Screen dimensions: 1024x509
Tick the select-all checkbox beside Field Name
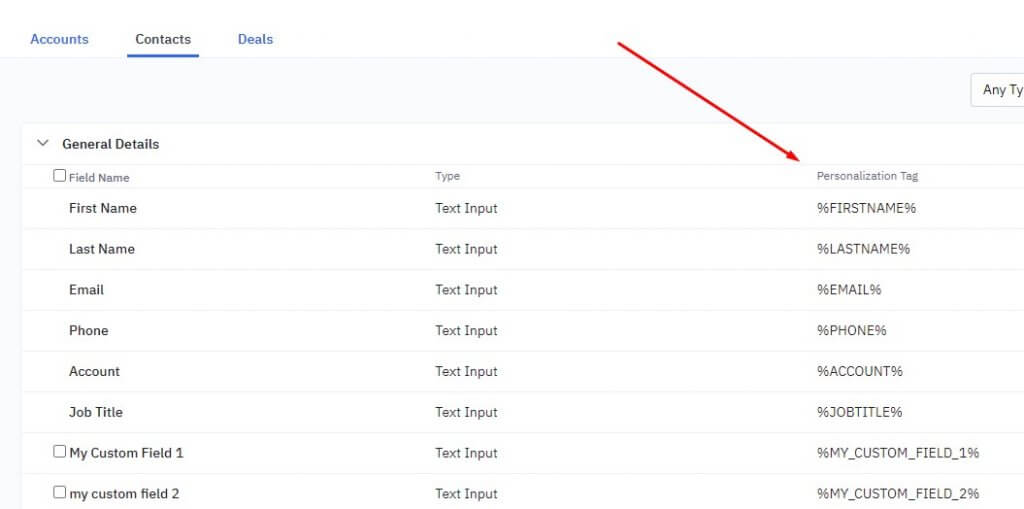click(60, 176)
